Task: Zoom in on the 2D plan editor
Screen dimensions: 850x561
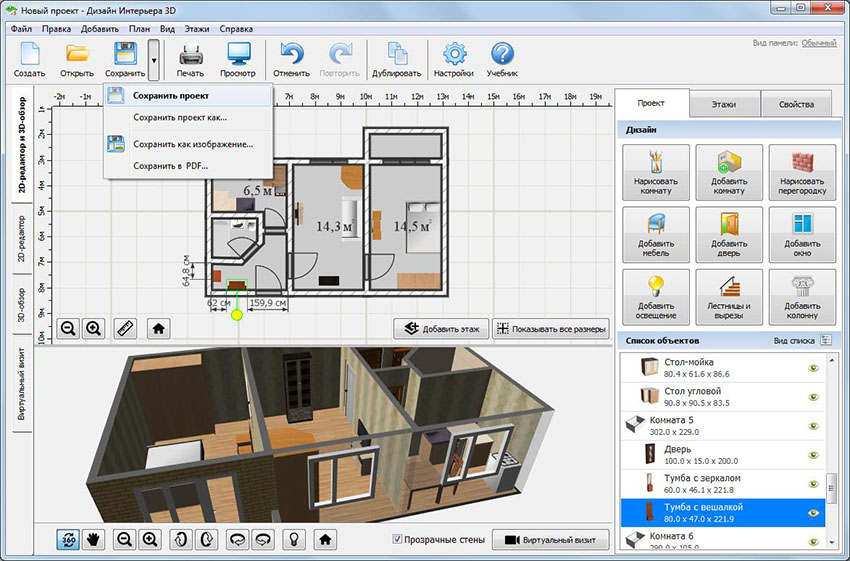Action: [x=94, y=328]
